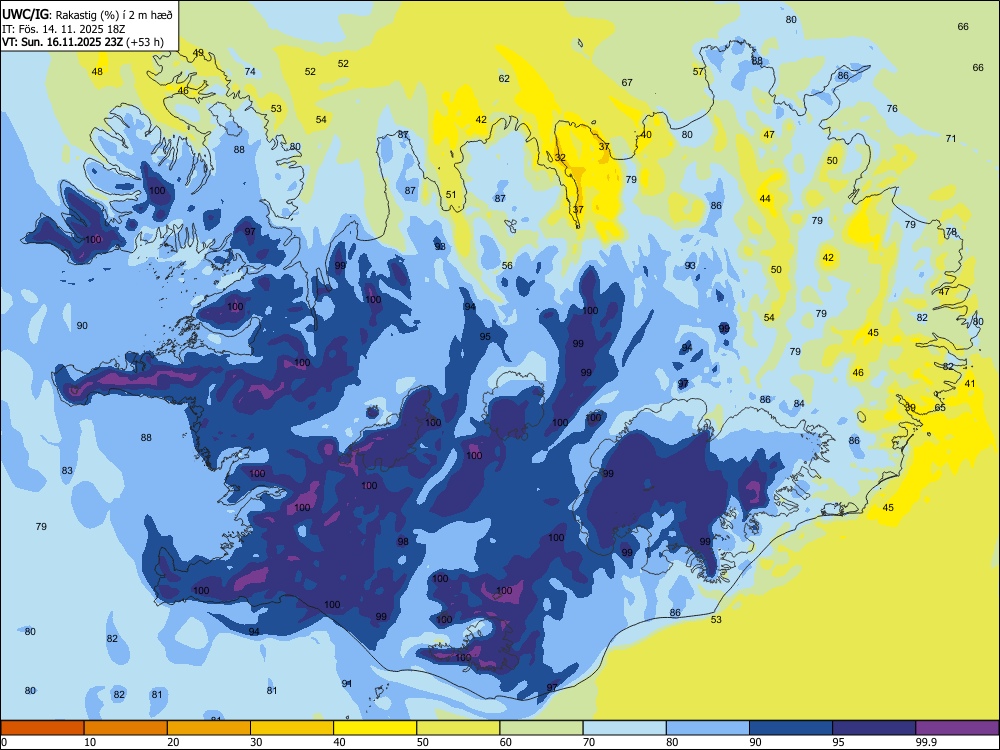Click the pale blue 70–80 legend swatch

pyautogui.click(x=624, y=728)
